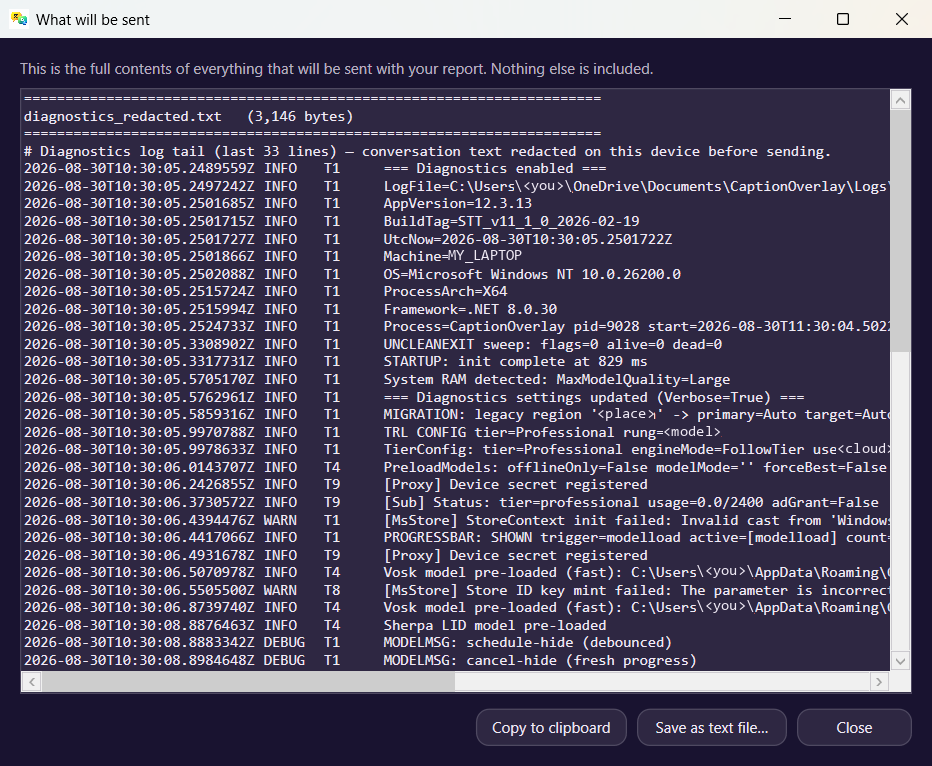This screenshot has width=932, height=766.
Task: Click the 'OS=Microsoft Windows NT 10.0.26200.0' line
Action: 352,275
